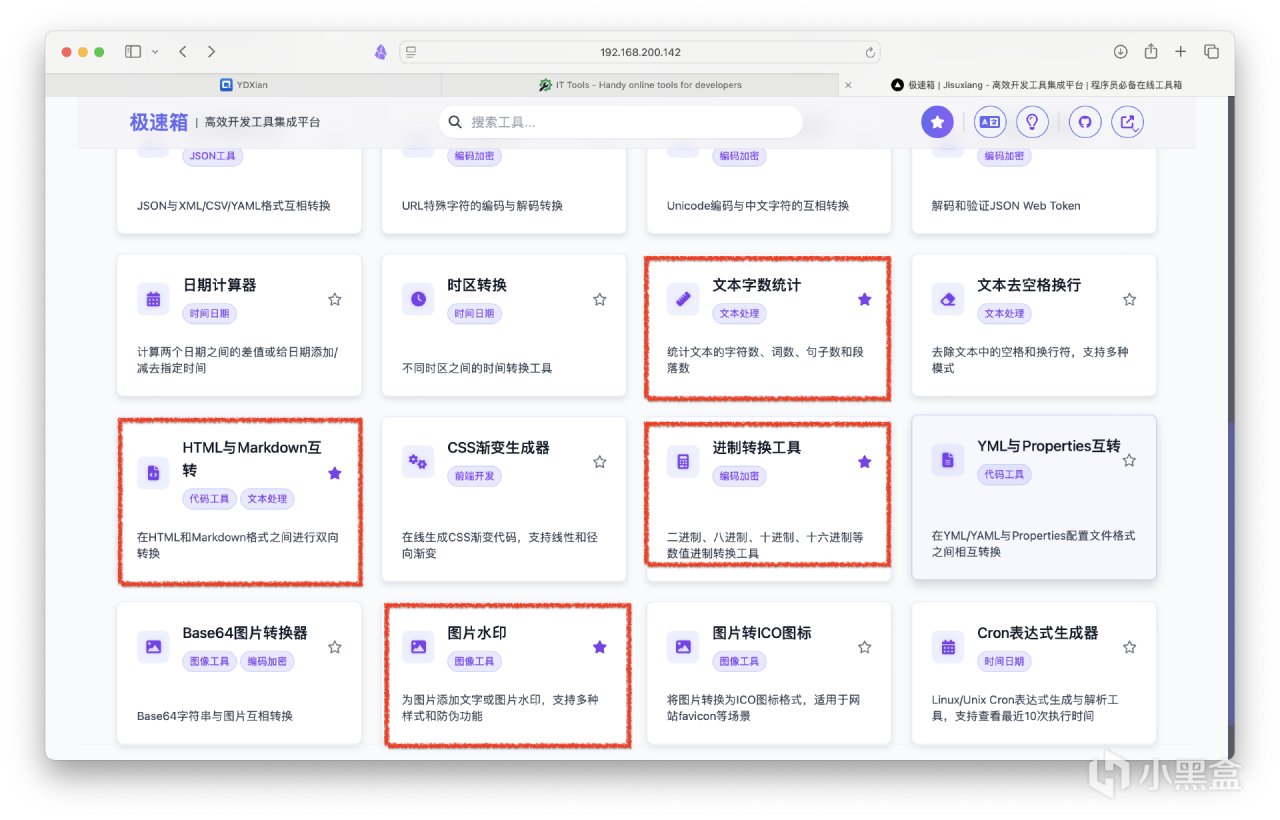Unfavorite 图片水印 using its star
This screenshot has width=1280, height=820.
click(x=600, y=647)
